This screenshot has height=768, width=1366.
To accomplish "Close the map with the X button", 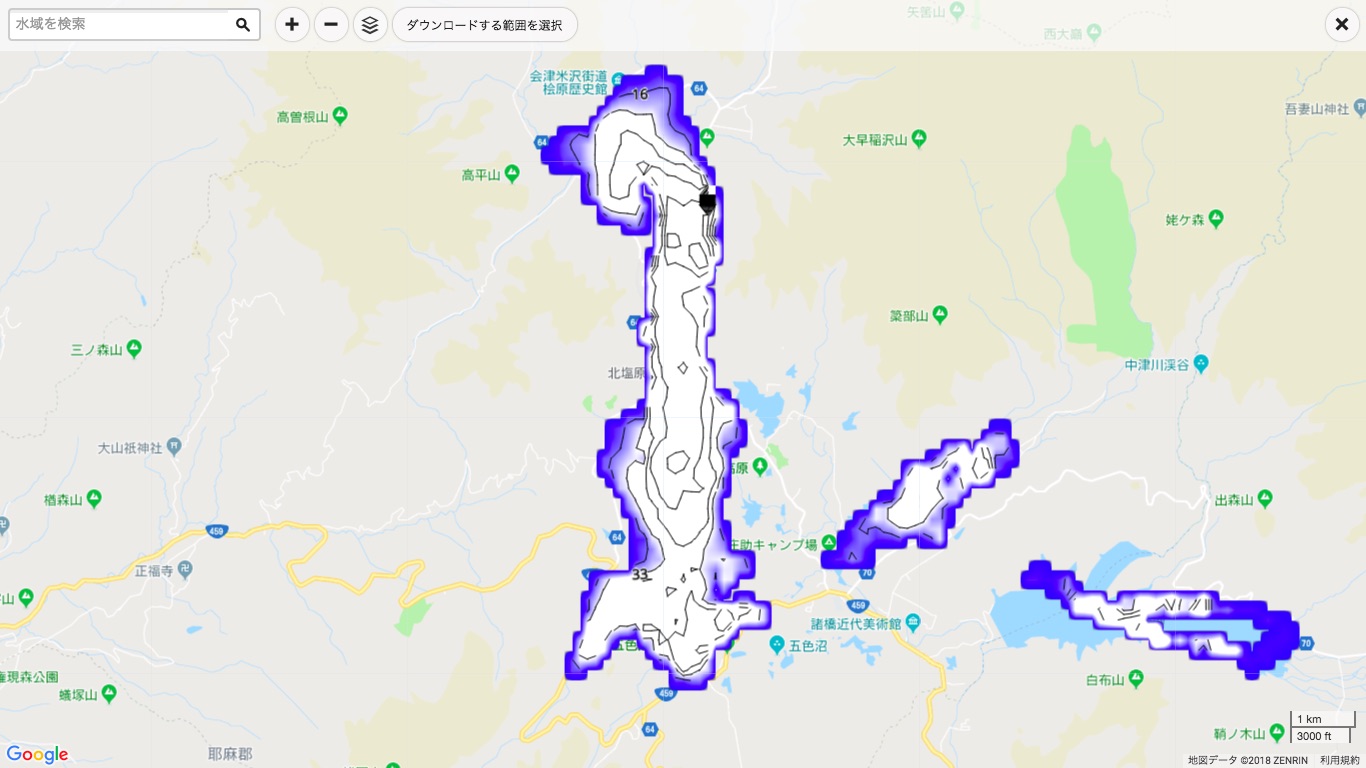I will point(1342,24).
